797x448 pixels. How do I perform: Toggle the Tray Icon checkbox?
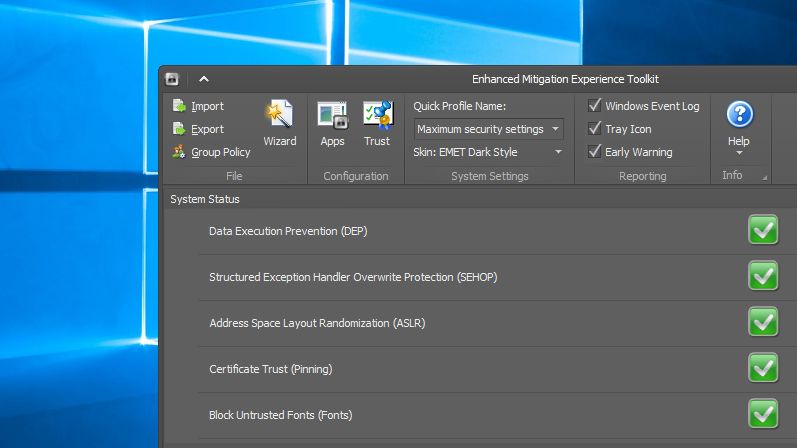pos(594,128)
